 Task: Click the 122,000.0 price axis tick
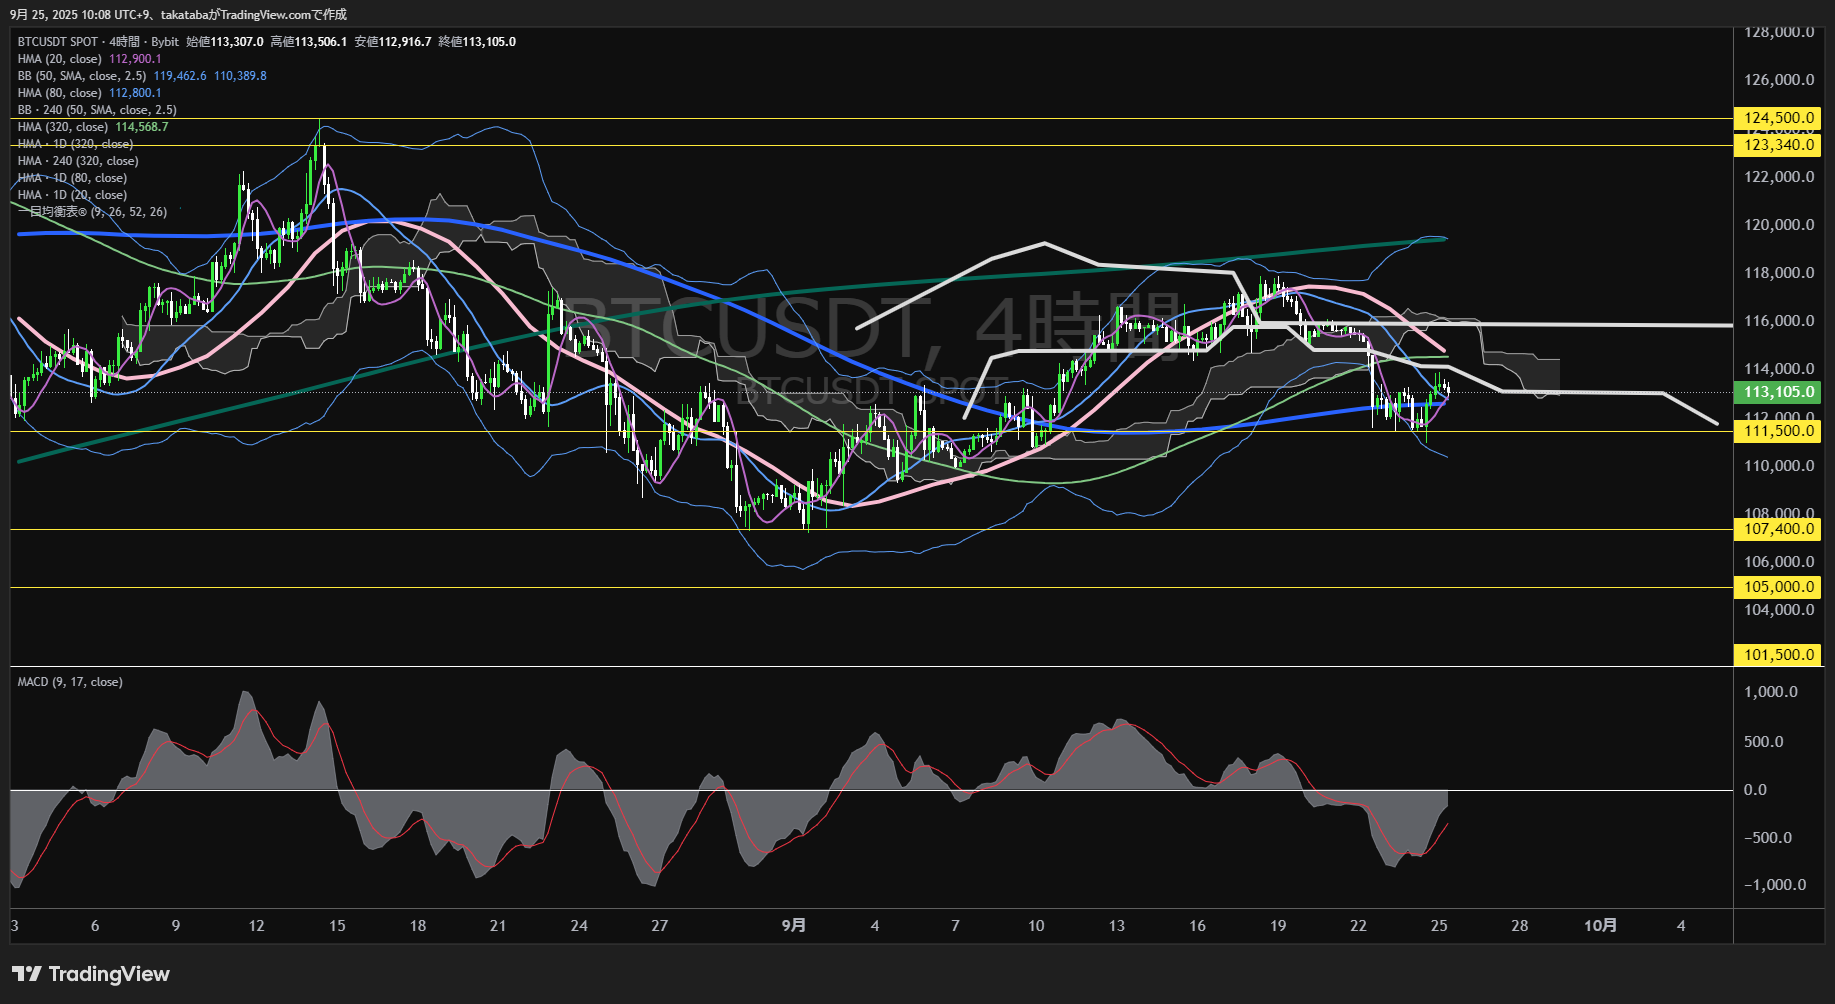[1779, 177]
